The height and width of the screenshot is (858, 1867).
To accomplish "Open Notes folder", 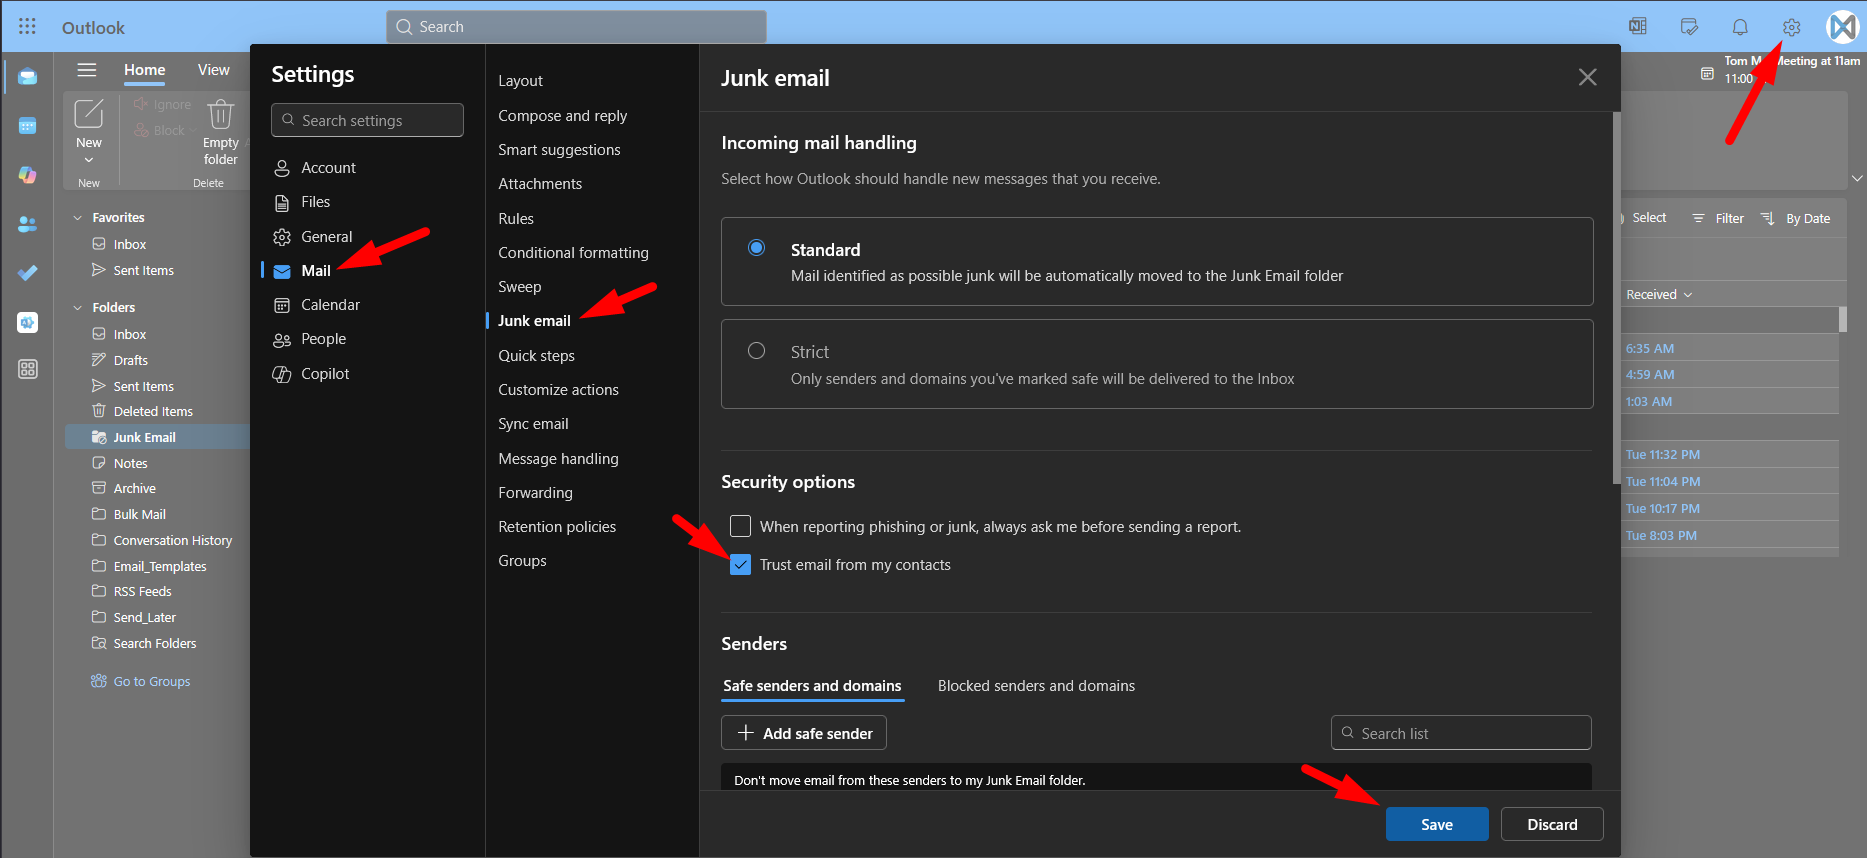I will (x=130, y=464).
